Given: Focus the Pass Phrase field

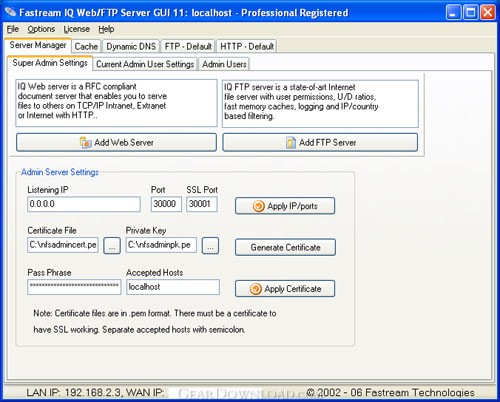Looking at the screenshot, I should [x=74, y=287].
